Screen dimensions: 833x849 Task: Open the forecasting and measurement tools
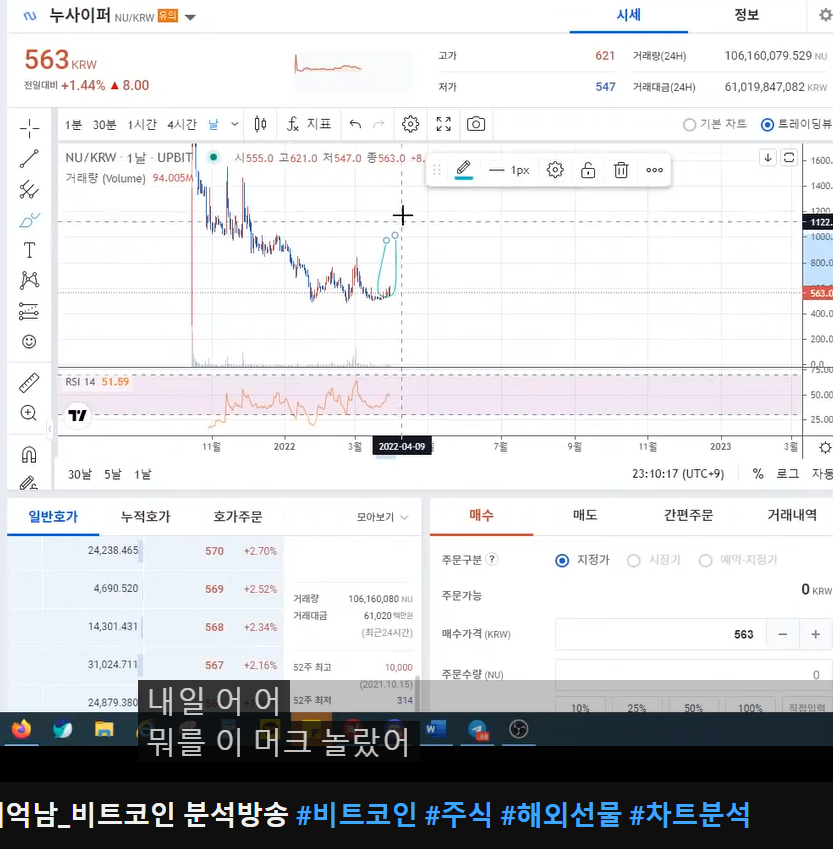click(29, 311)
